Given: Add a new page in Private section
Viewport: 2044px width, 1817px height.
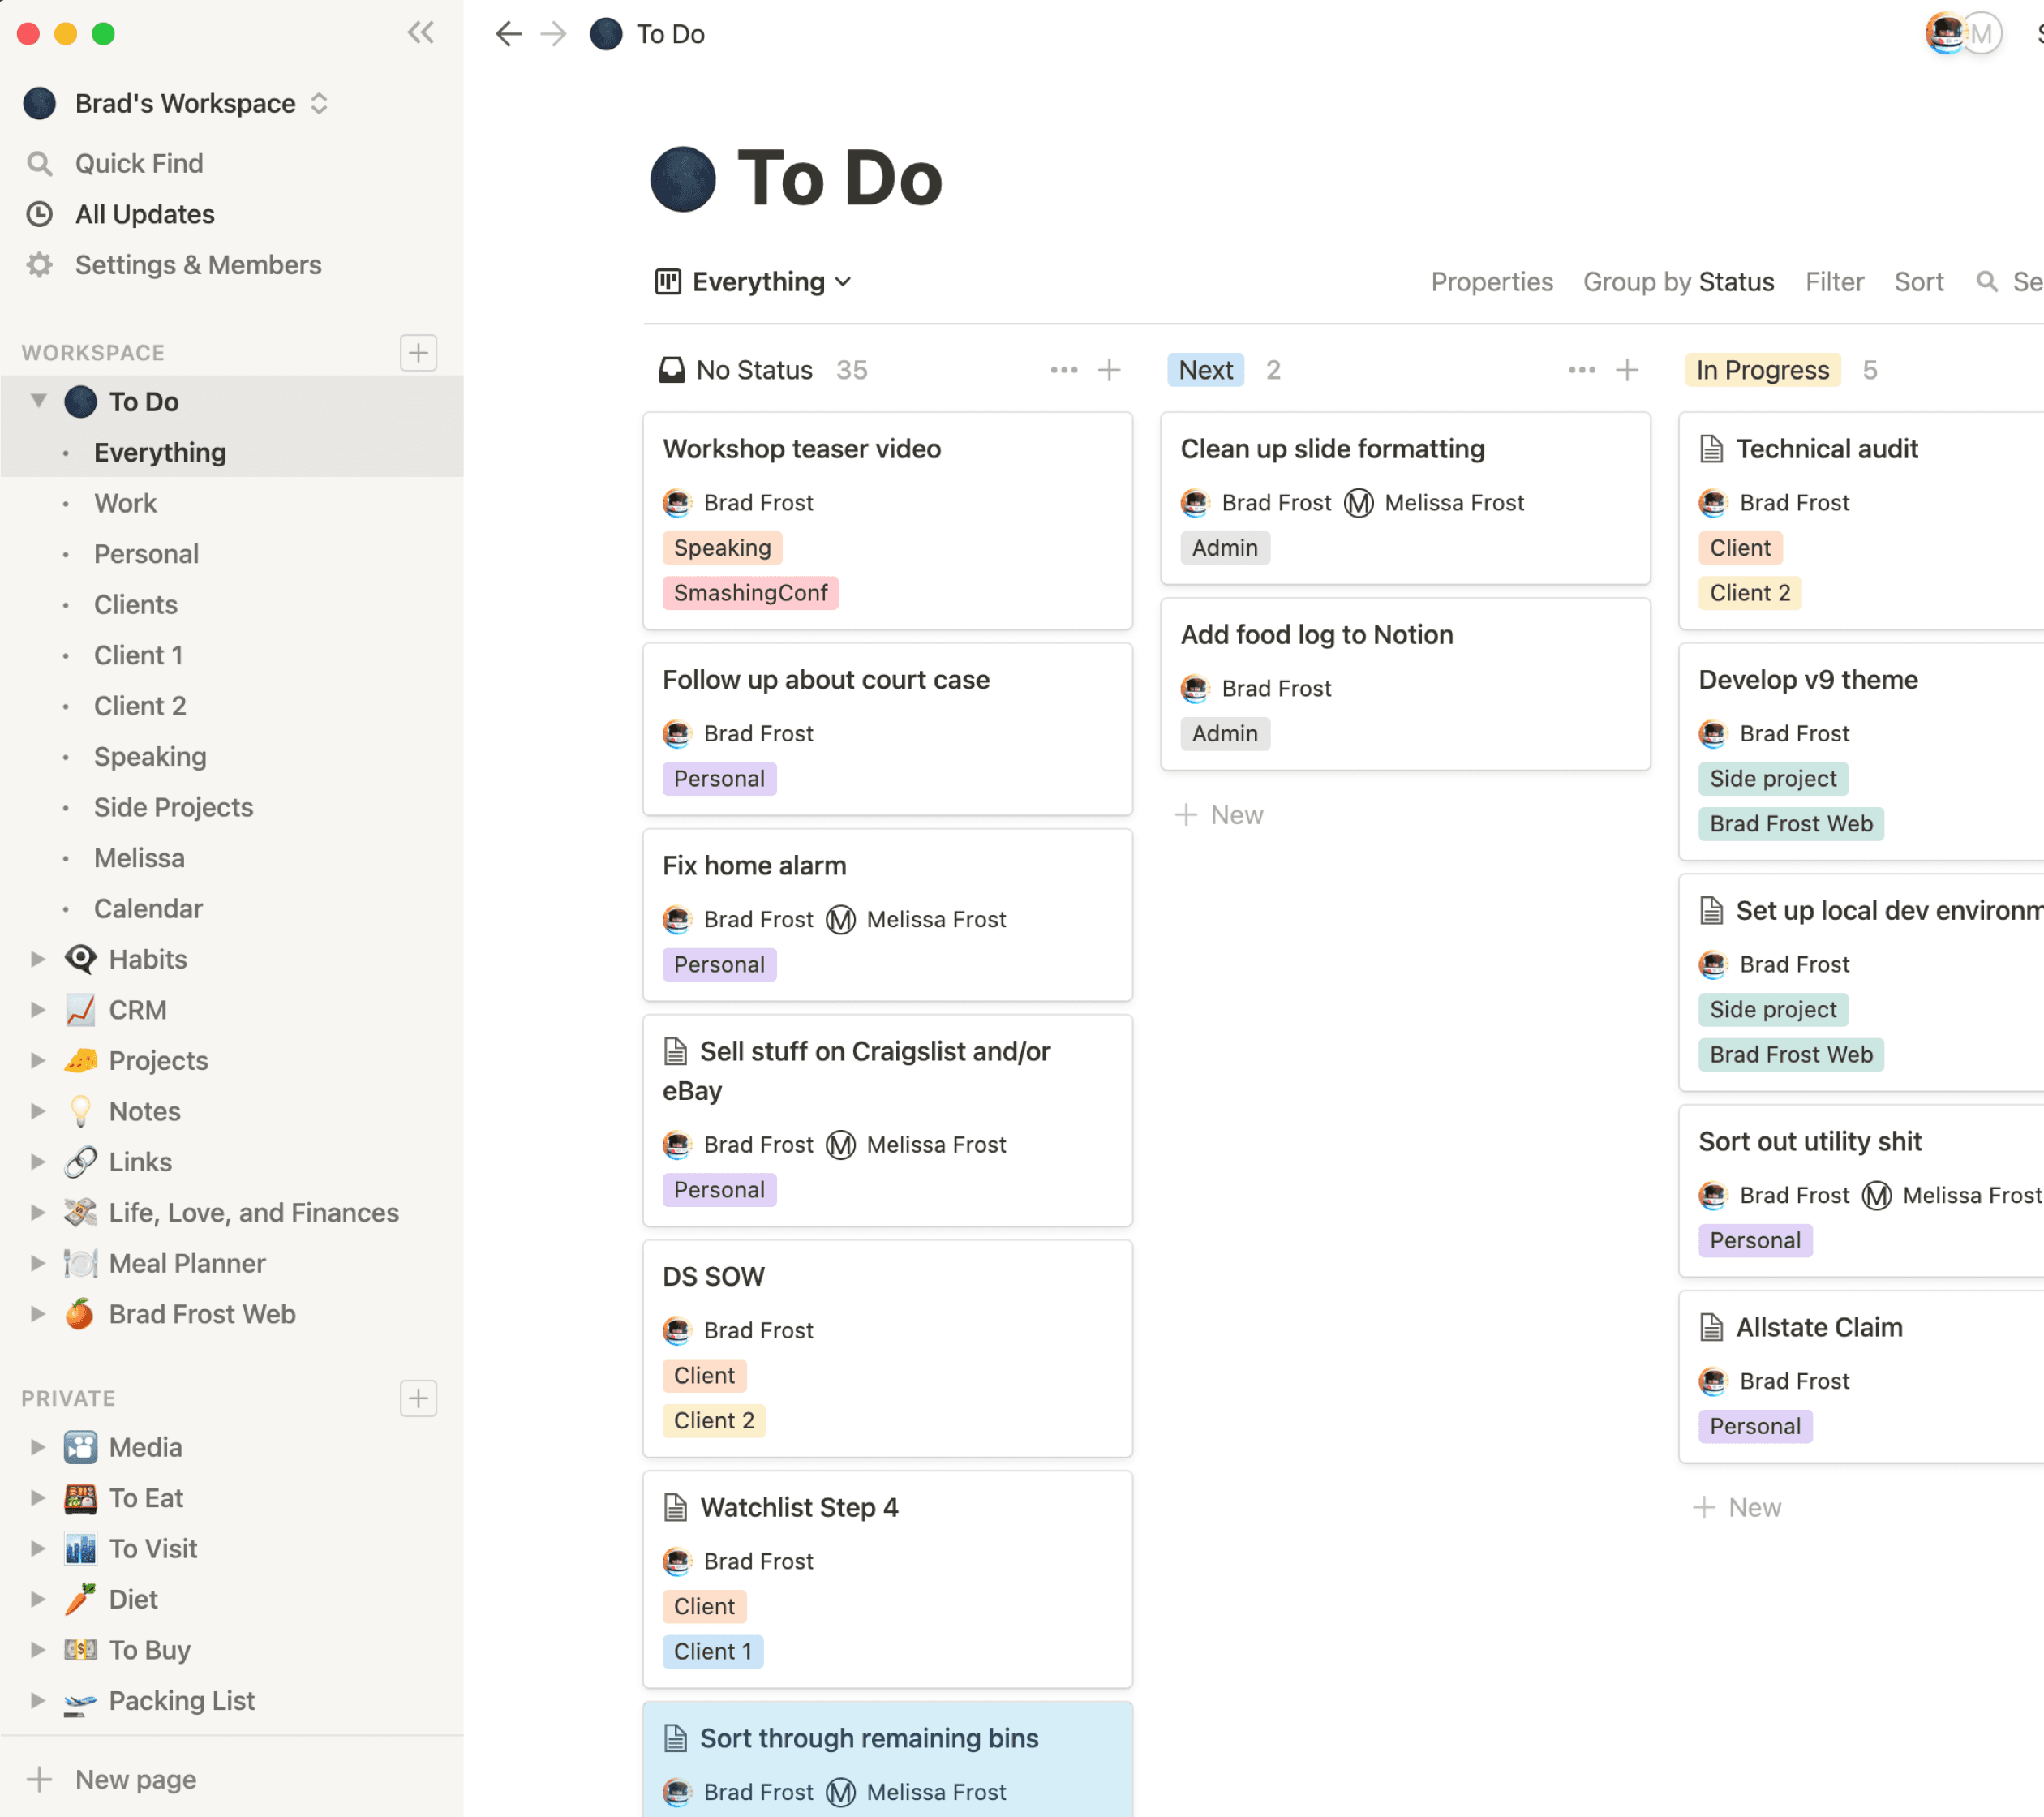Looking at the screenshot, I should tap(418, 1398).
